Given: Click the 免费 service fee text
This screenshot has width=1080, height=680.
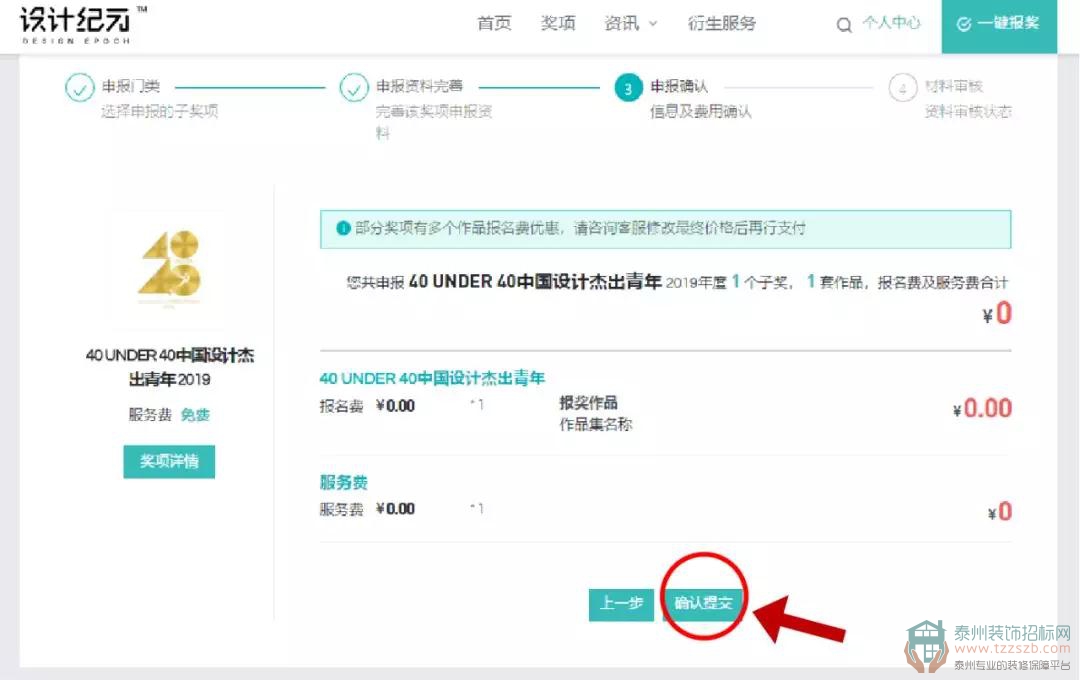Looking at the screenshot, I should point(195,415).
